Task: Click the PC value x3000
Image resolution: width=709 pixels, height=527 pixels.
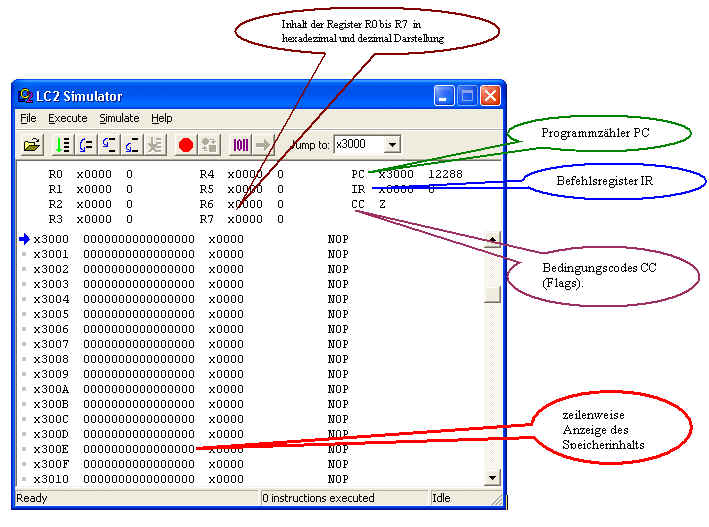Action: [x=396, y=174]
